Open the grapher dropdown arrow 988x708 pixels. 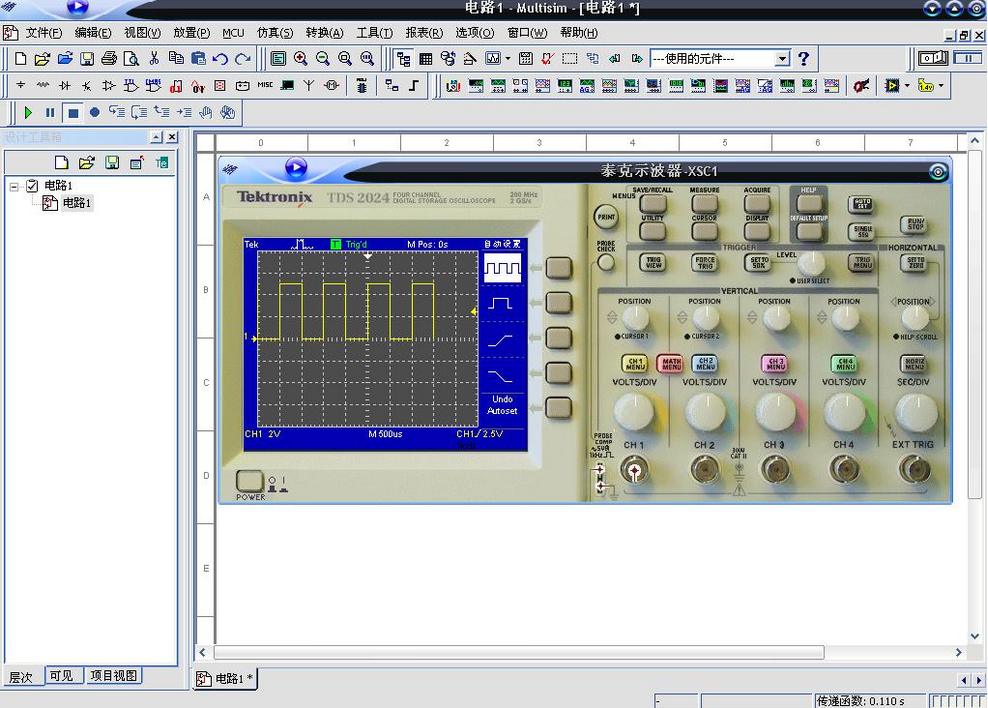tap(508, 59)
